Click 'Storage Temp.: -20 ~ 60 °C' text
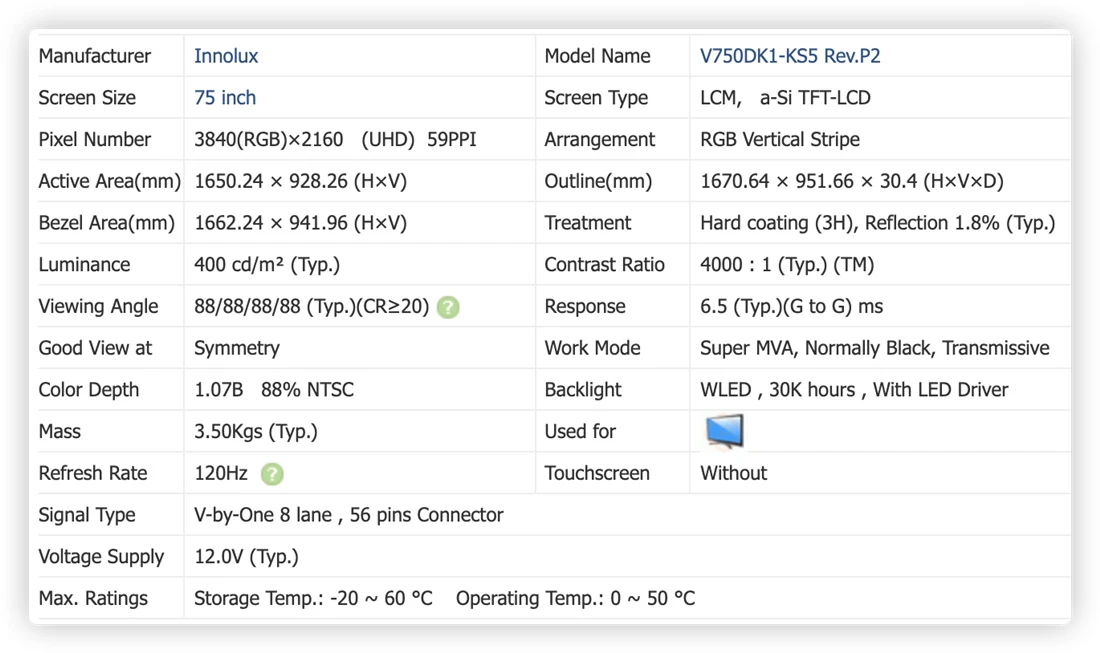 click(313, 598)
